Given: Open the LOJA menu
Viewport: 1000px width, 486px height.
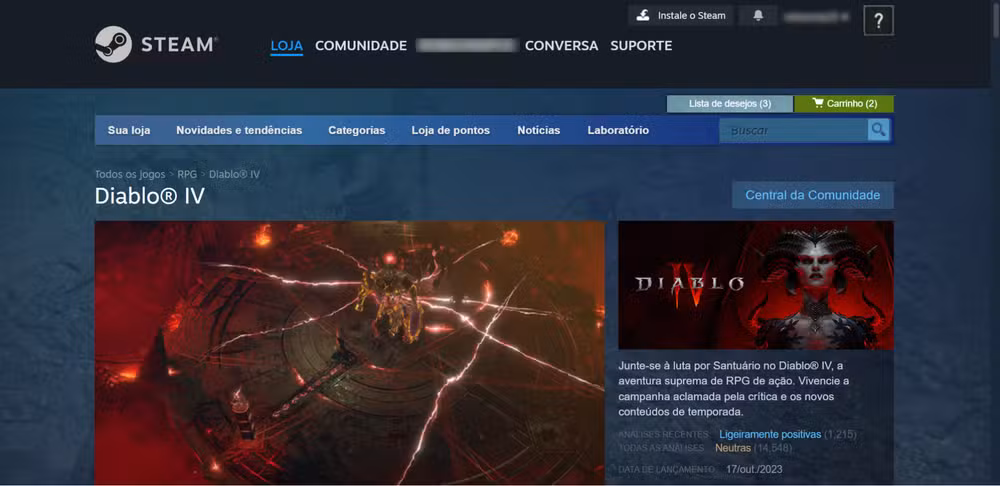Looking at the screenshot, I should click(286, 46).
